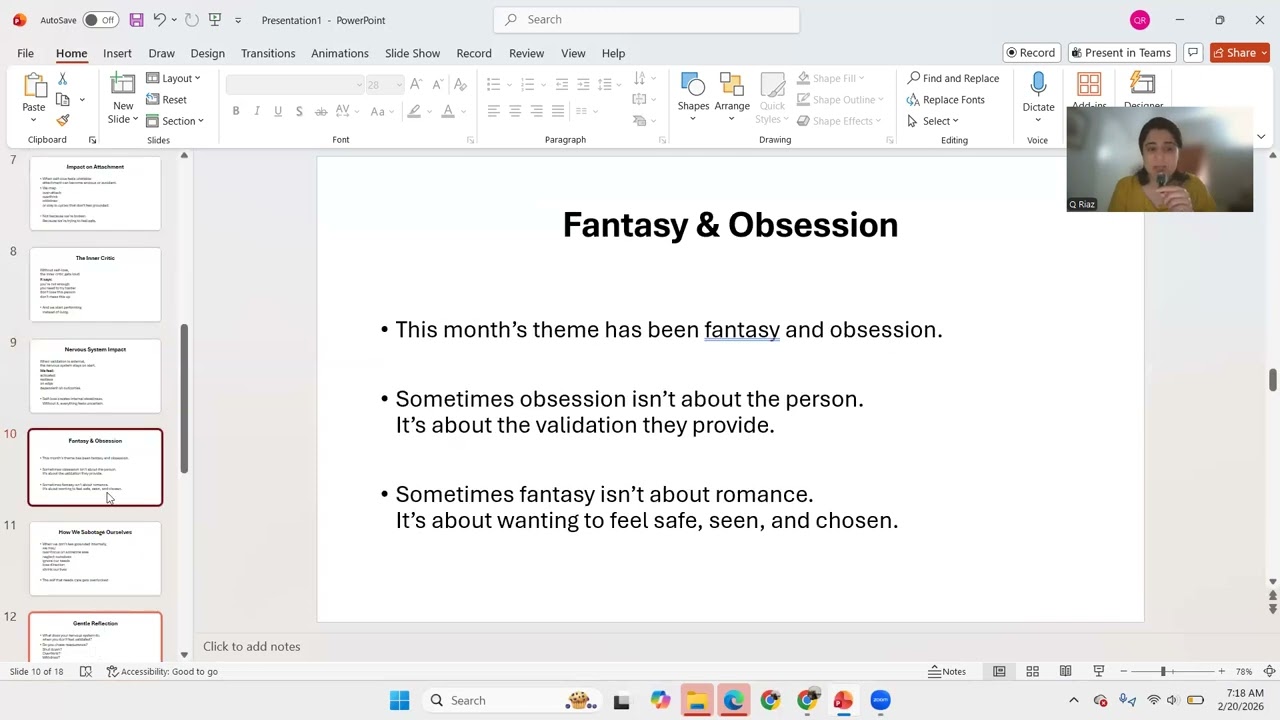Click the Record button
The width and height of the screenshot is (1280, 720).
[1031, 53]
